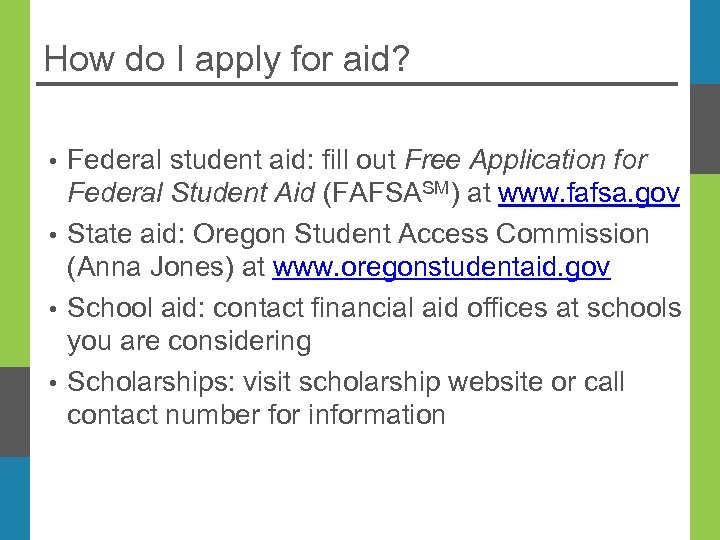Click the italic text 'Free Application for'

pos(526,160)
